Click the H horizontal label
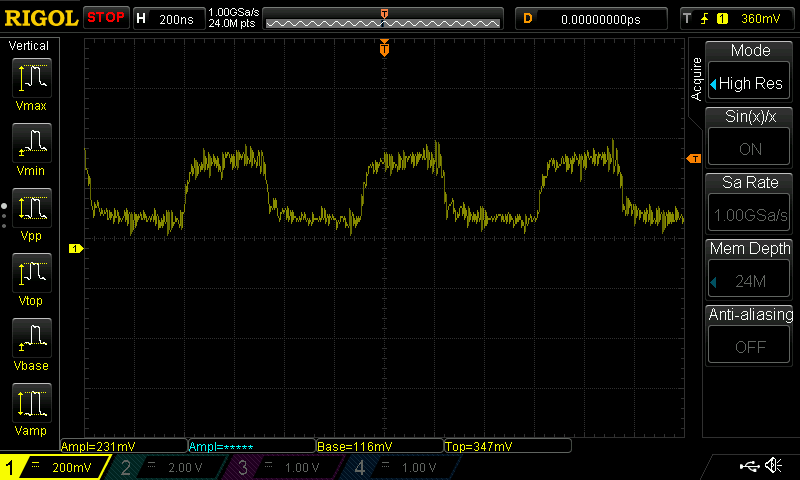This screenshot has height=480, width=800. [141, 19]
